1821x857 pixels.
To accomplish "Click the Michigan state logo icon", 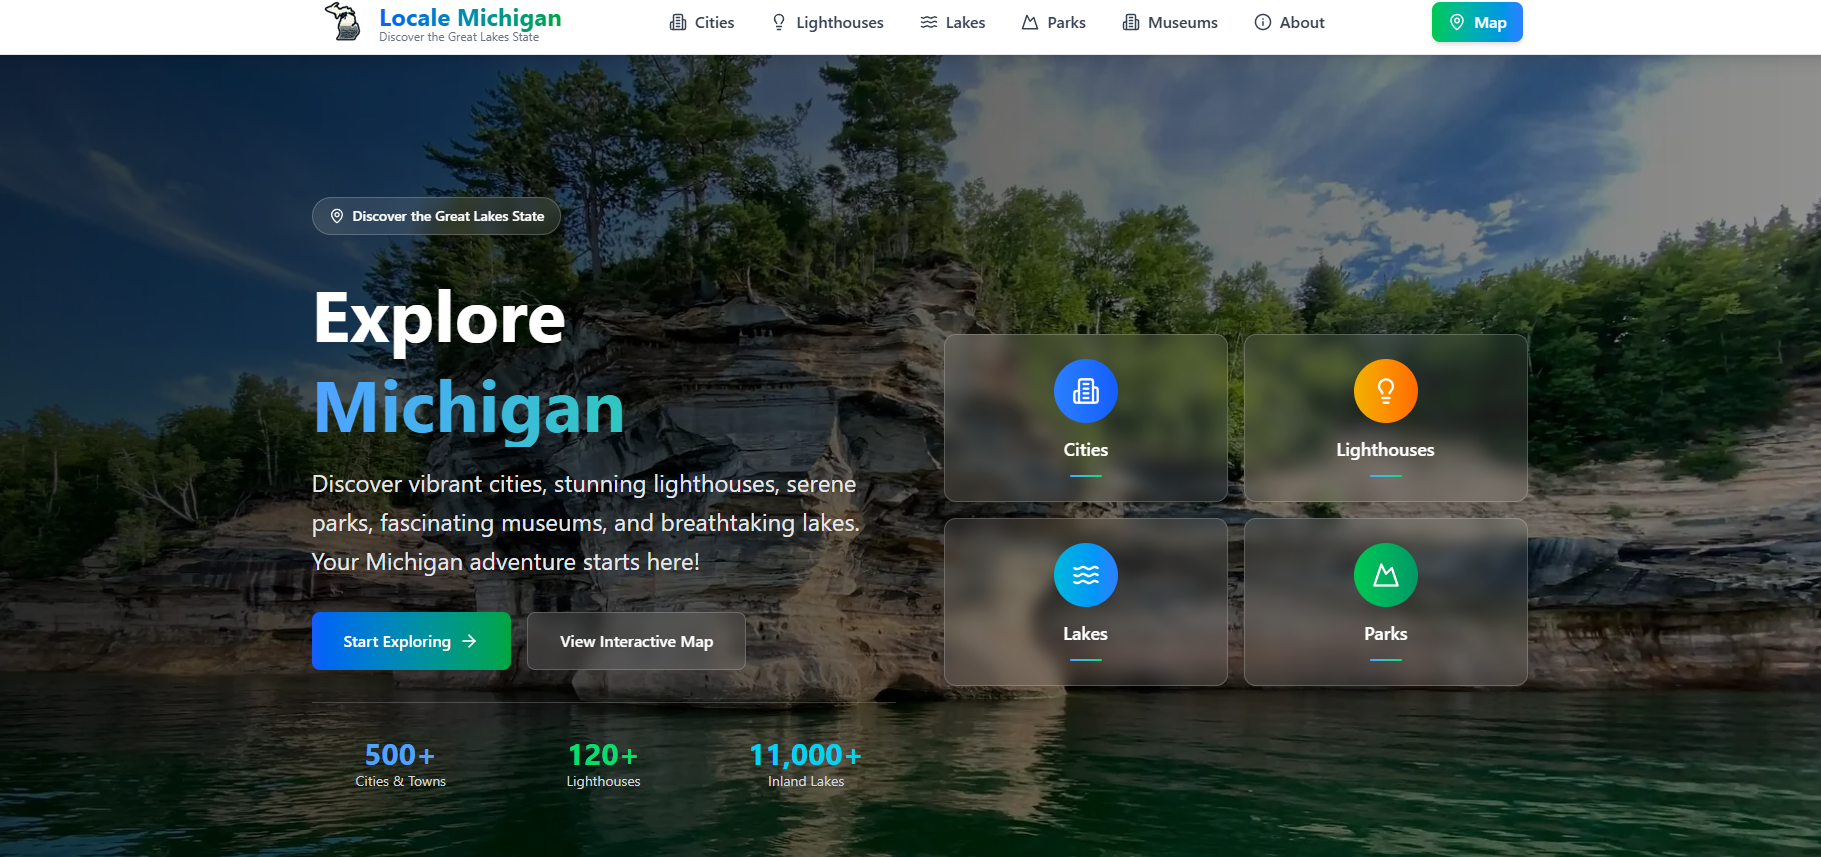I will (343, 22).
